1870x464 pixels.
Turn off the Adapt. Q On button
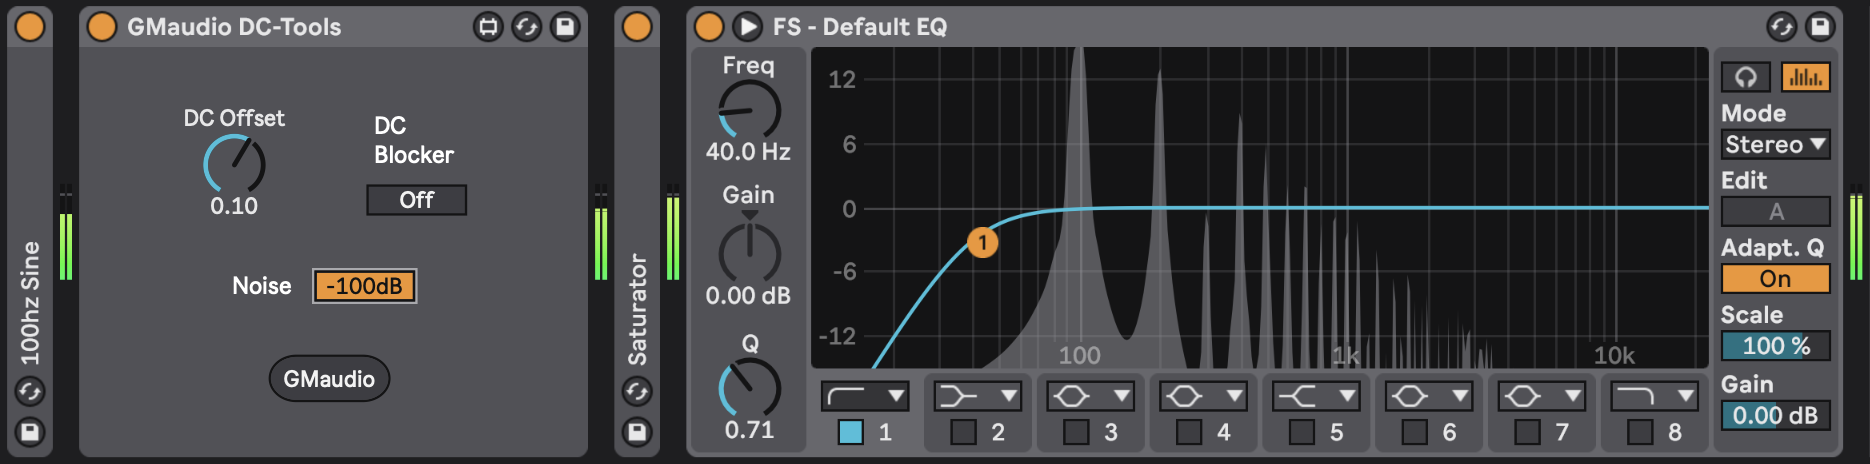tap(1775, 279)
